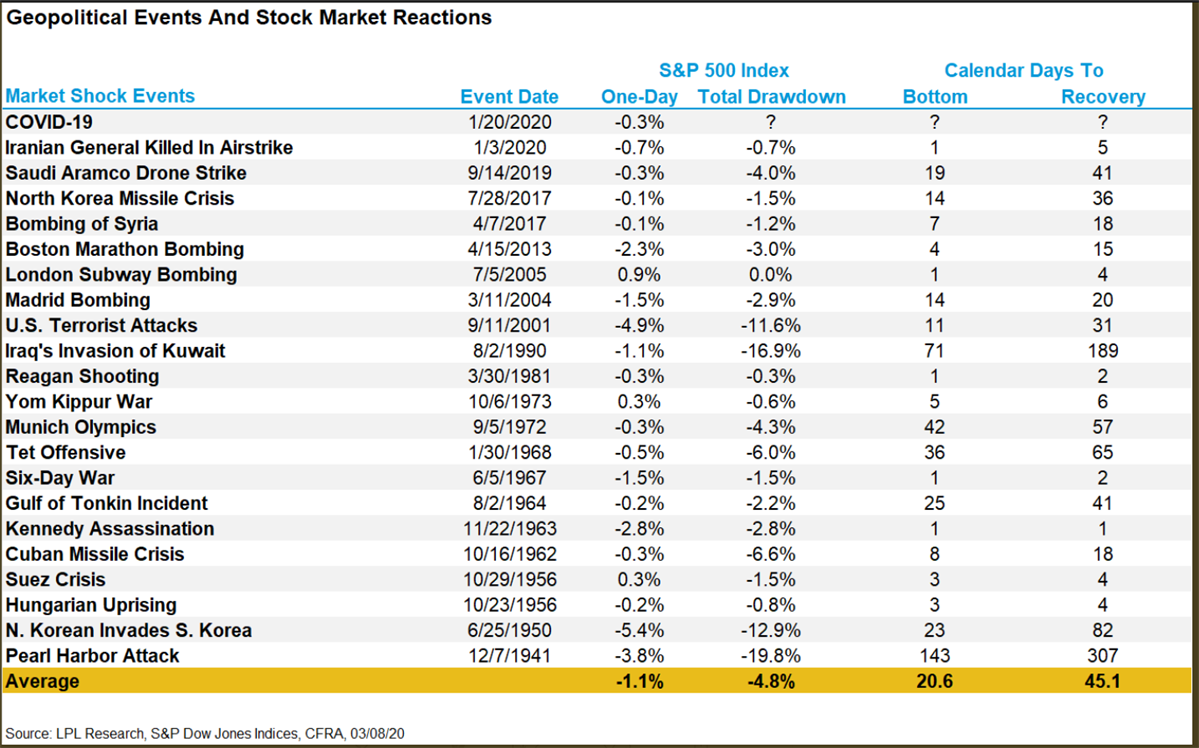This screenshot has height=748, width=1199.
Task: Click the Kennedy Assassination date 11/22/1963
Action: click(x=509, y=529)
